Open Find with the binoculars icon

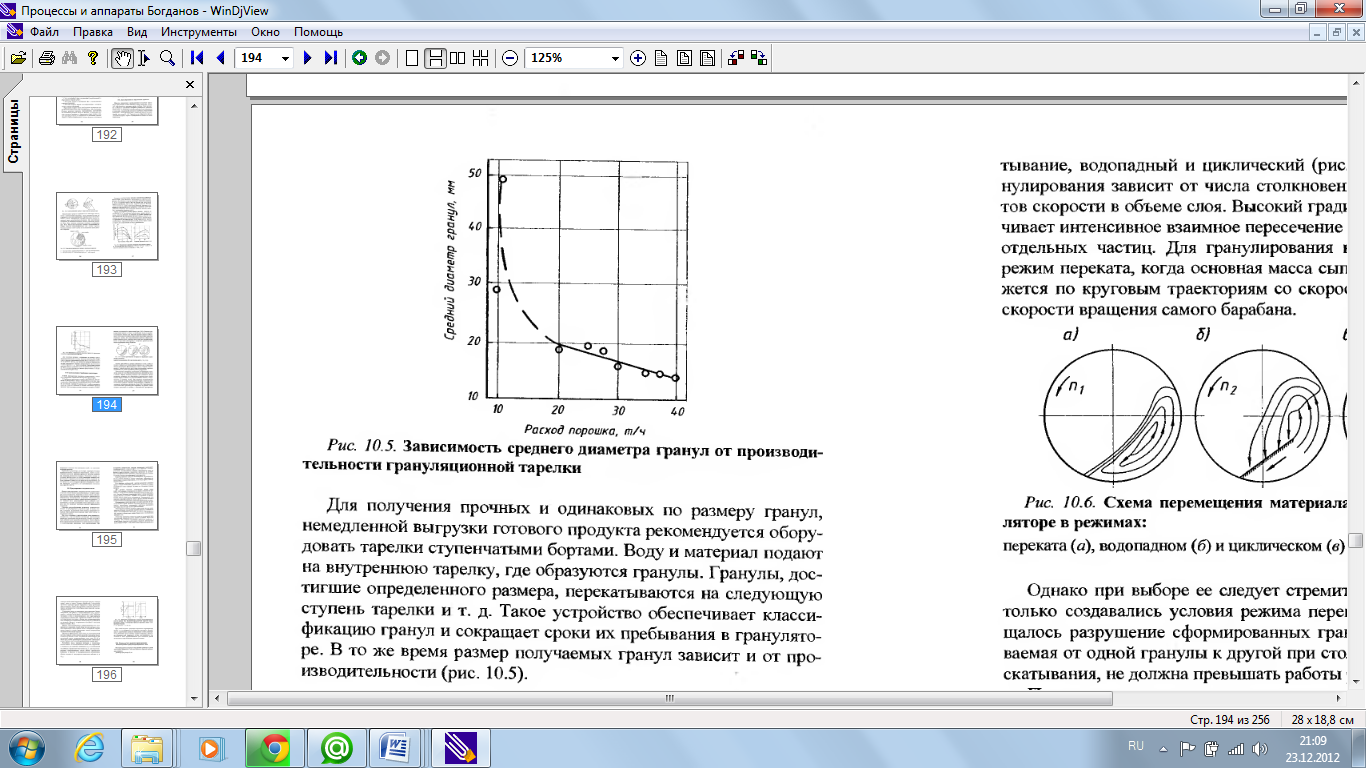click(70, 58)
